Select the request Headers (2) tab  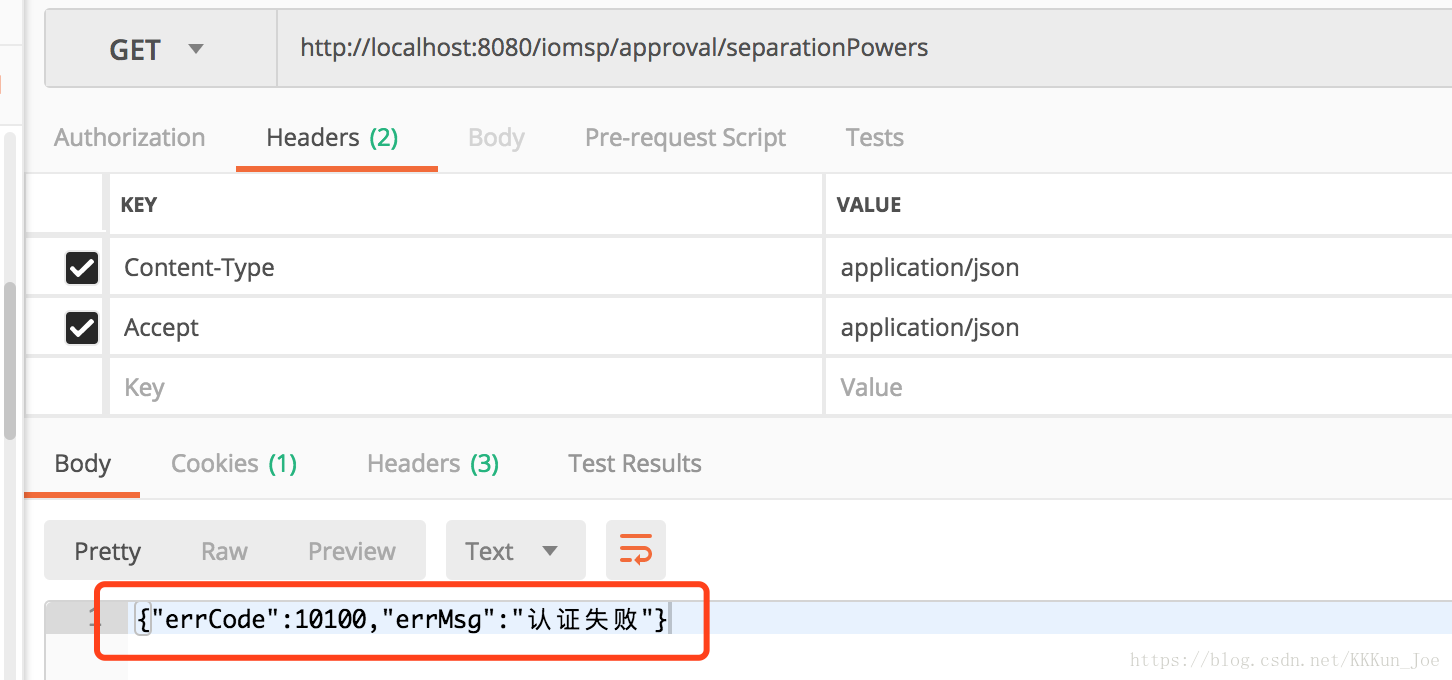click(x=332, y=138)
